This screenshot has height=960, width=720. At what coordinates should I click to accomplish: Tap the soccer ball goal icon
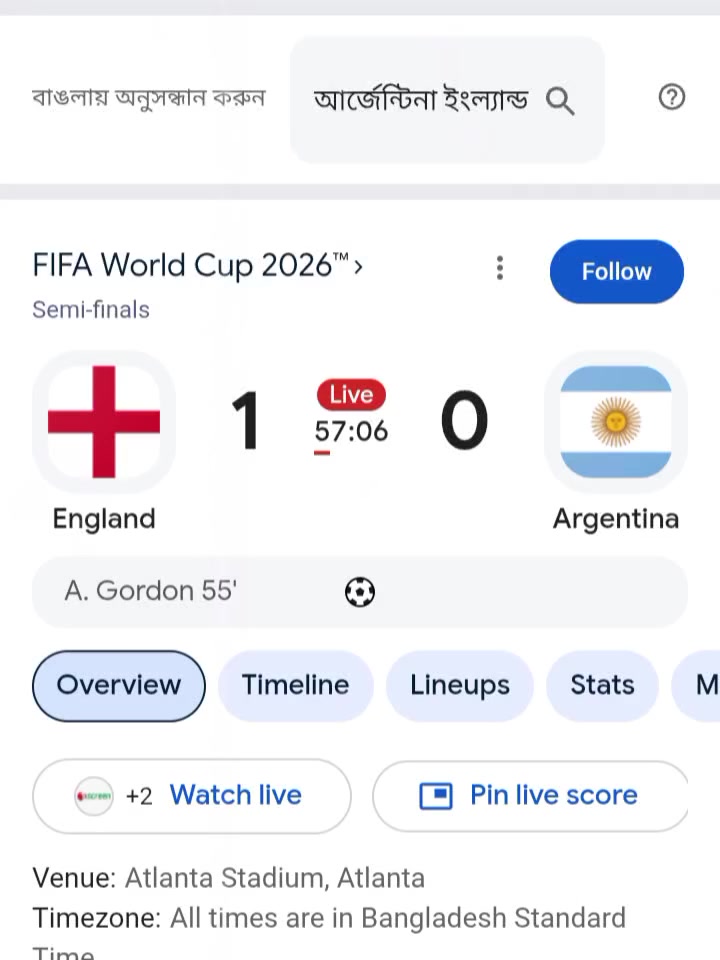(x=360, y=592)
